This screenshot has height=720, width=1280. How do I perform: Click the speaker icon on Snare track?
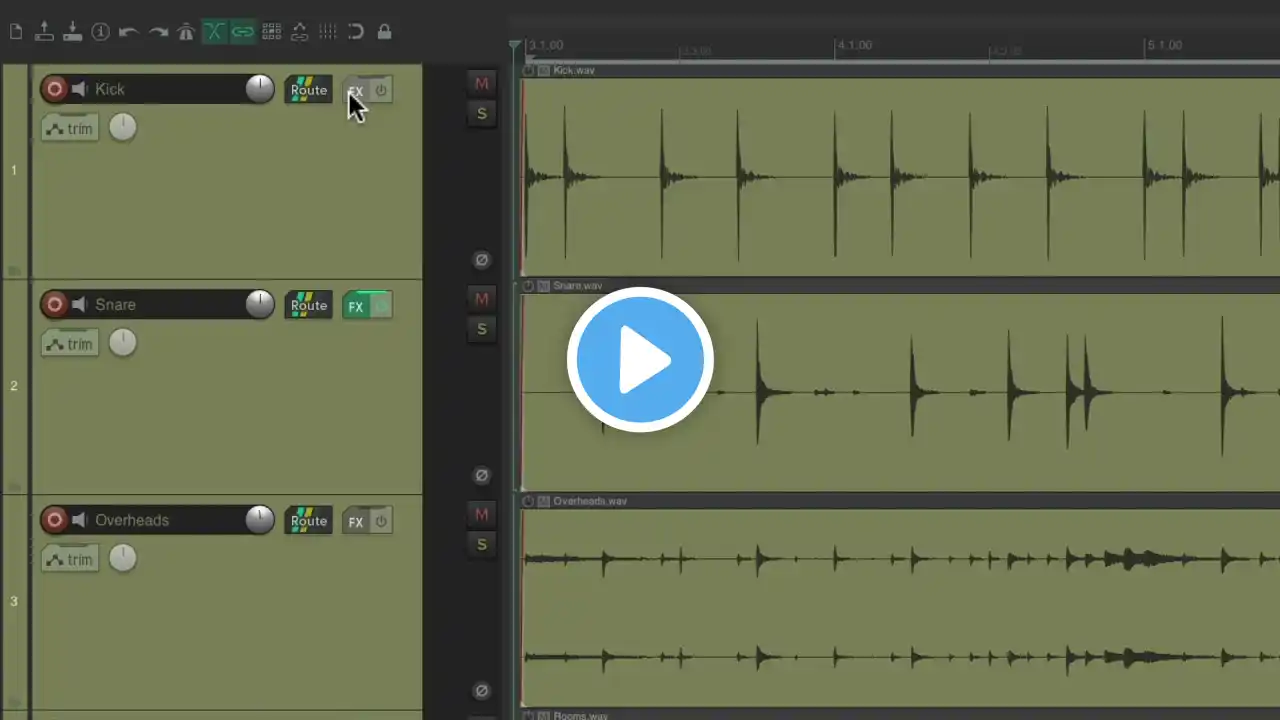[x=79, y=305]
